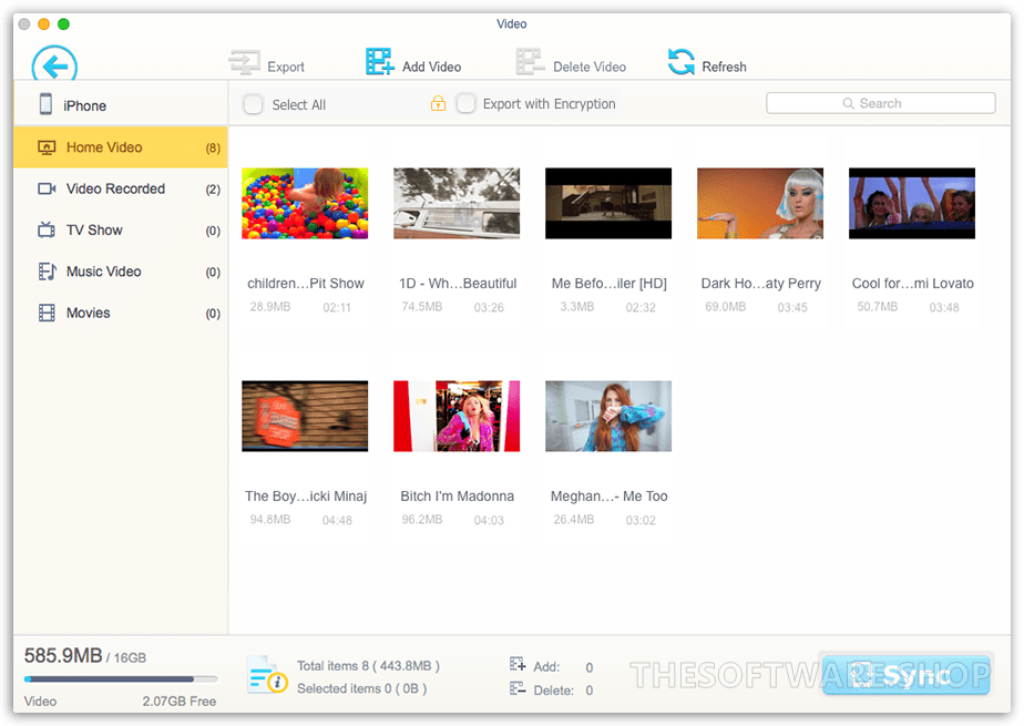Click the title 'Meghan…- Me Too'
The height and width of the screenshot is (726, 1024).
click(x=609, y=496)
